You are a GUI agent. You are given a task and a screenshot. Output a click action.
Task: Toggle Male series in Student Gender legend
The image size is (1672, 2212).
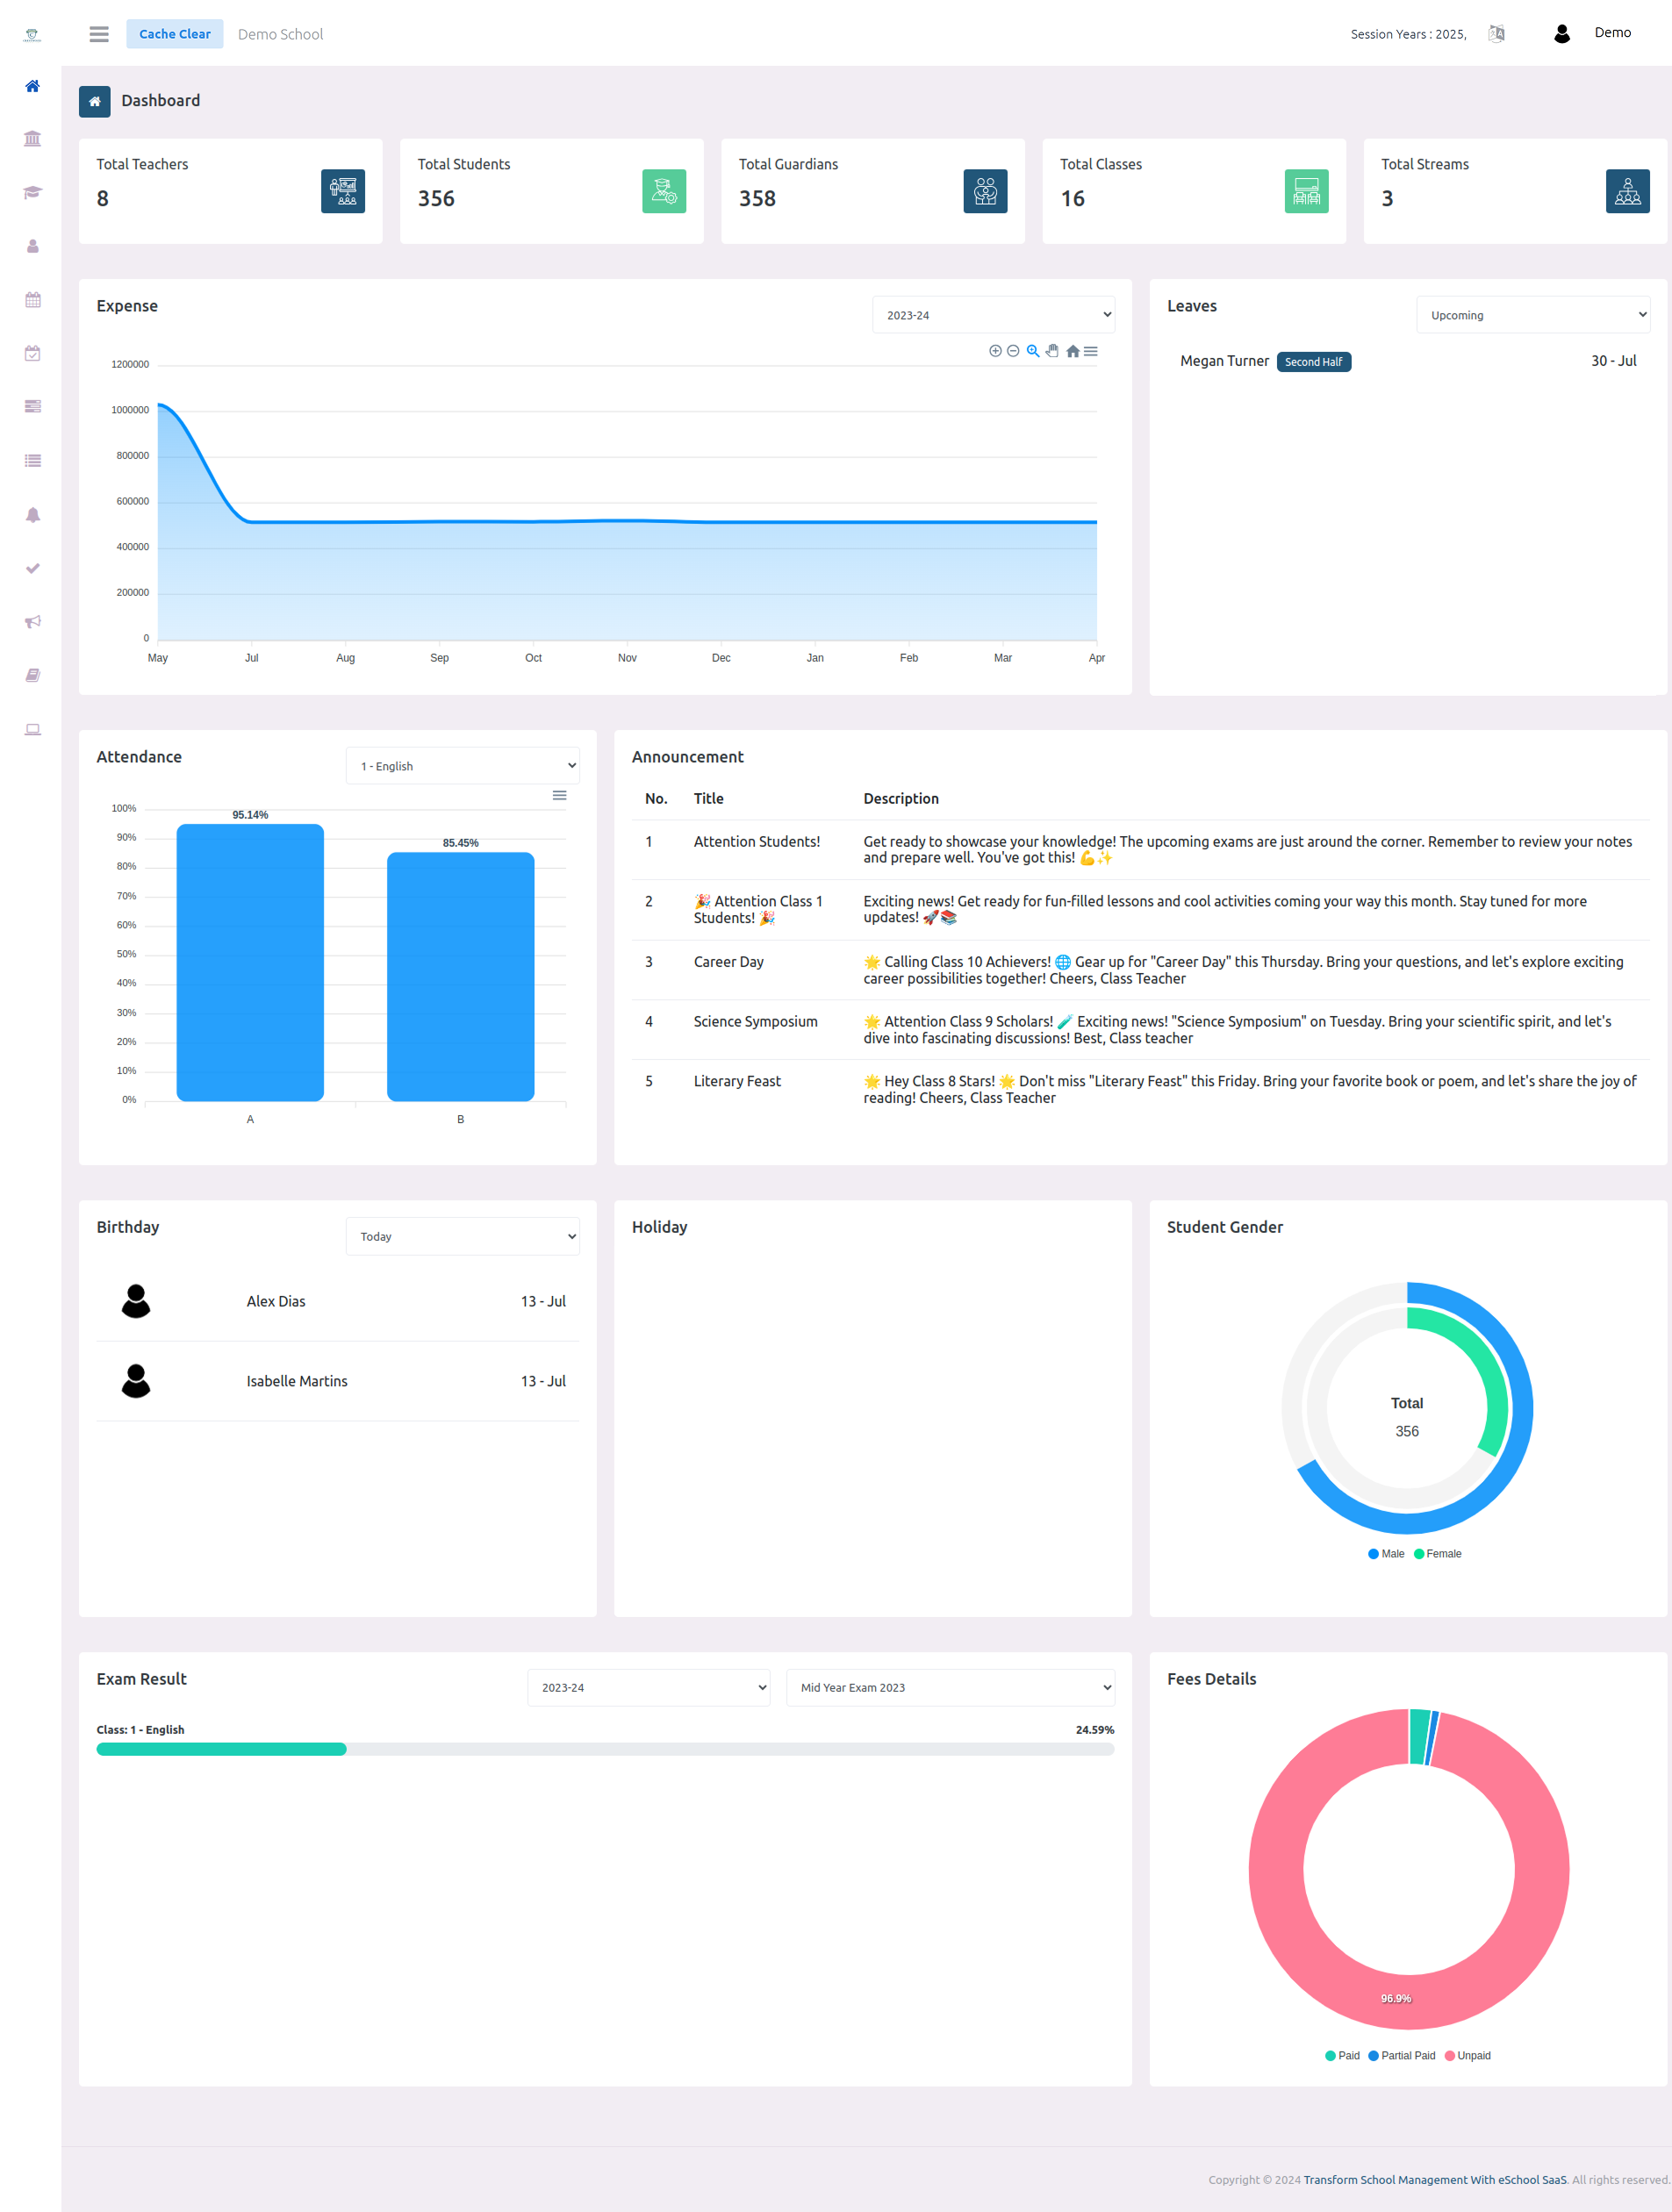pos(1386,1553)
